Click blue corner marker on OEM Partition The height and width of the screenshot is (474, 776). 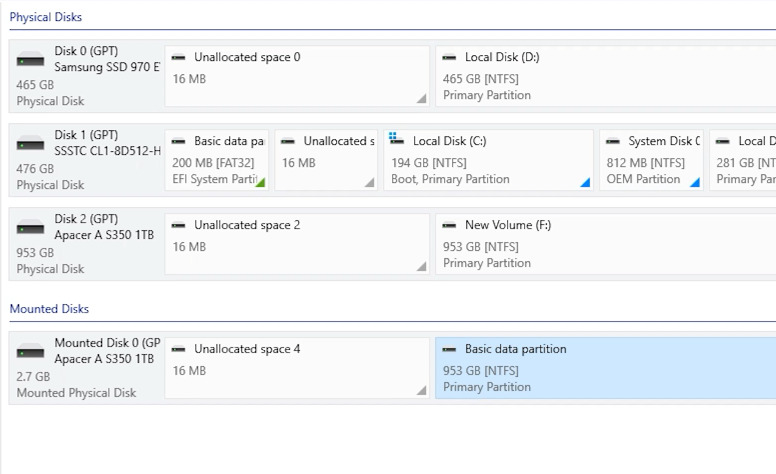696,183
